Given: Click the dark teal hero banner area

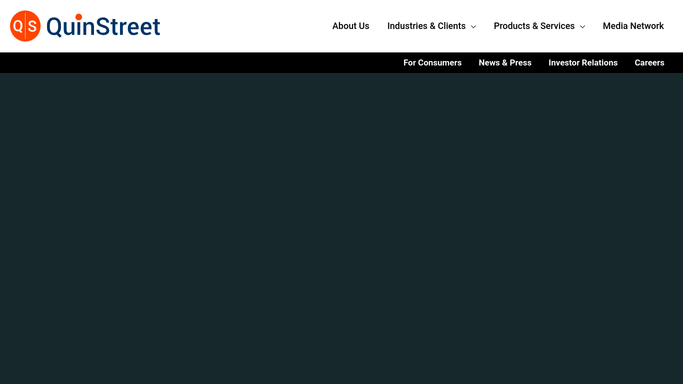Looking at the screenshot, I should point(342,229).
